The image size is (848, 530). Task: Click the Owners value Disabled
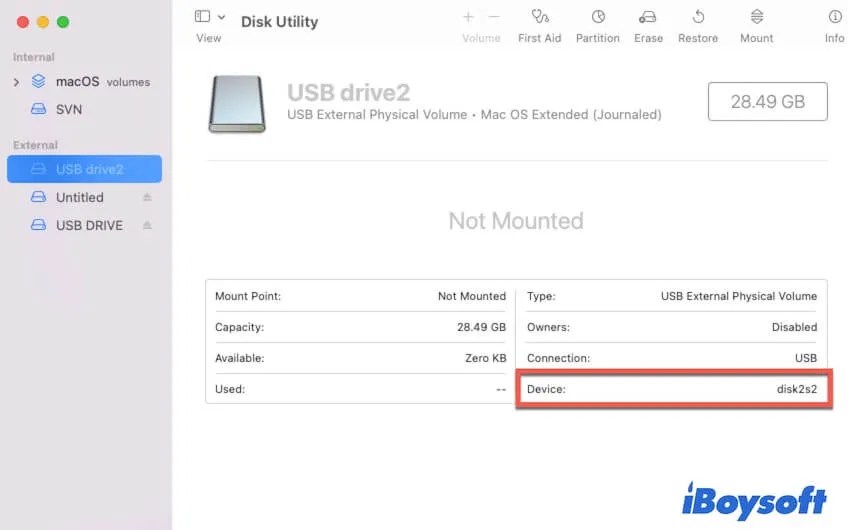pos(794,327)
